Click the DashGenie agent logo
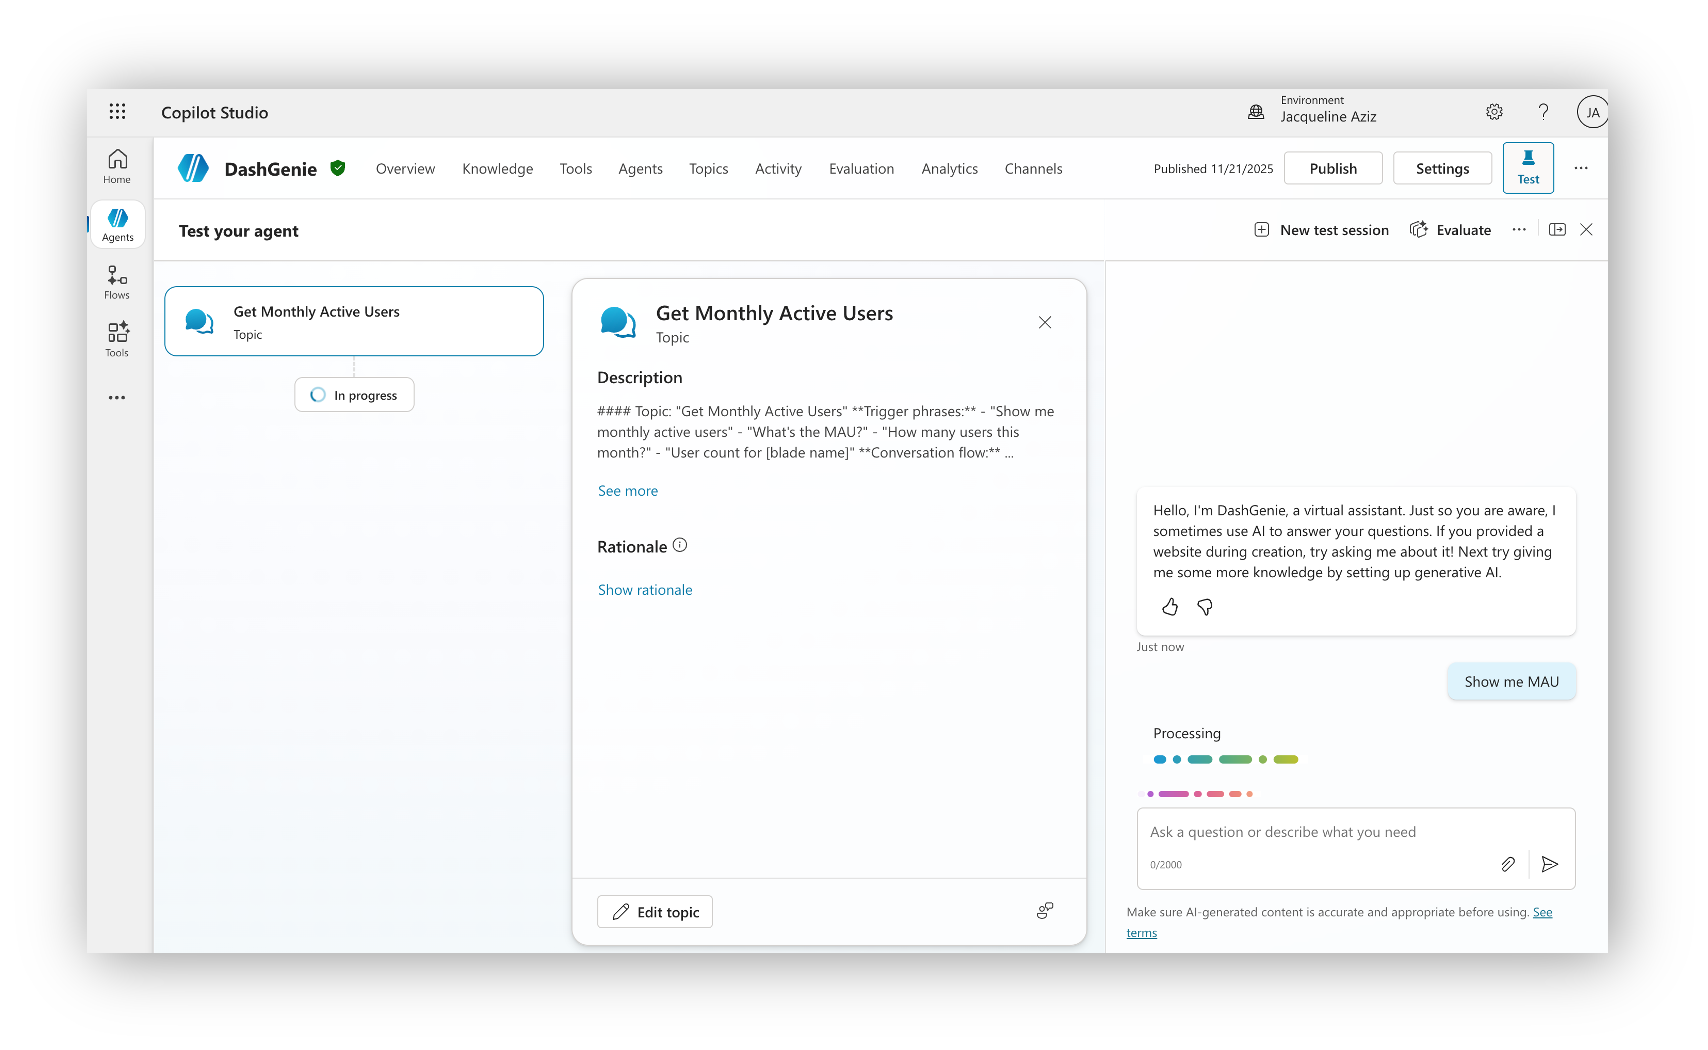This screenshot has width=1708, height=1050. (193, 168)
